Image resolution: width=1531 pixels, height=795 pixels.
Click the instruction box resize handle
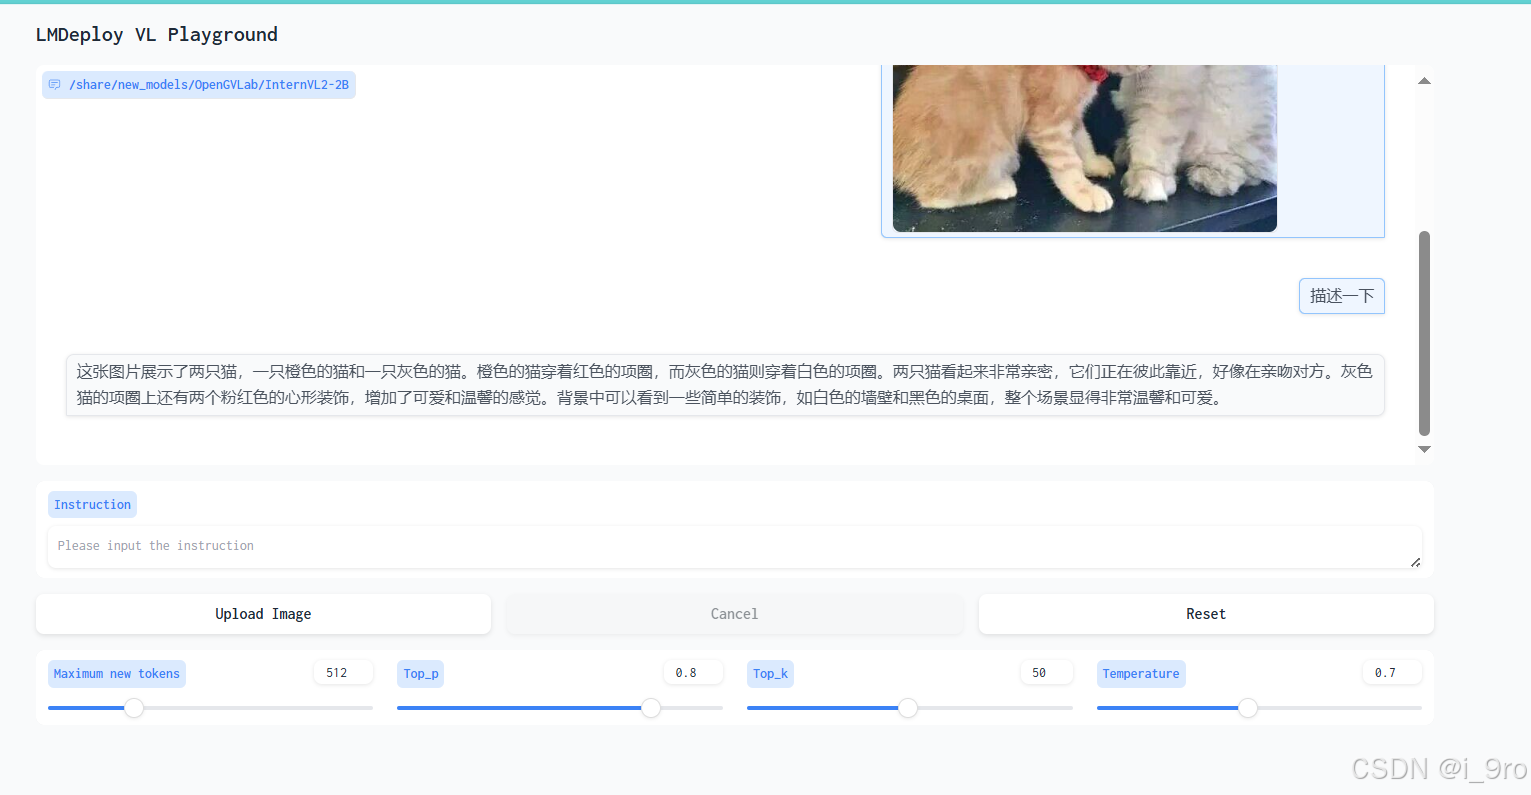click(x=1415, y=562)
